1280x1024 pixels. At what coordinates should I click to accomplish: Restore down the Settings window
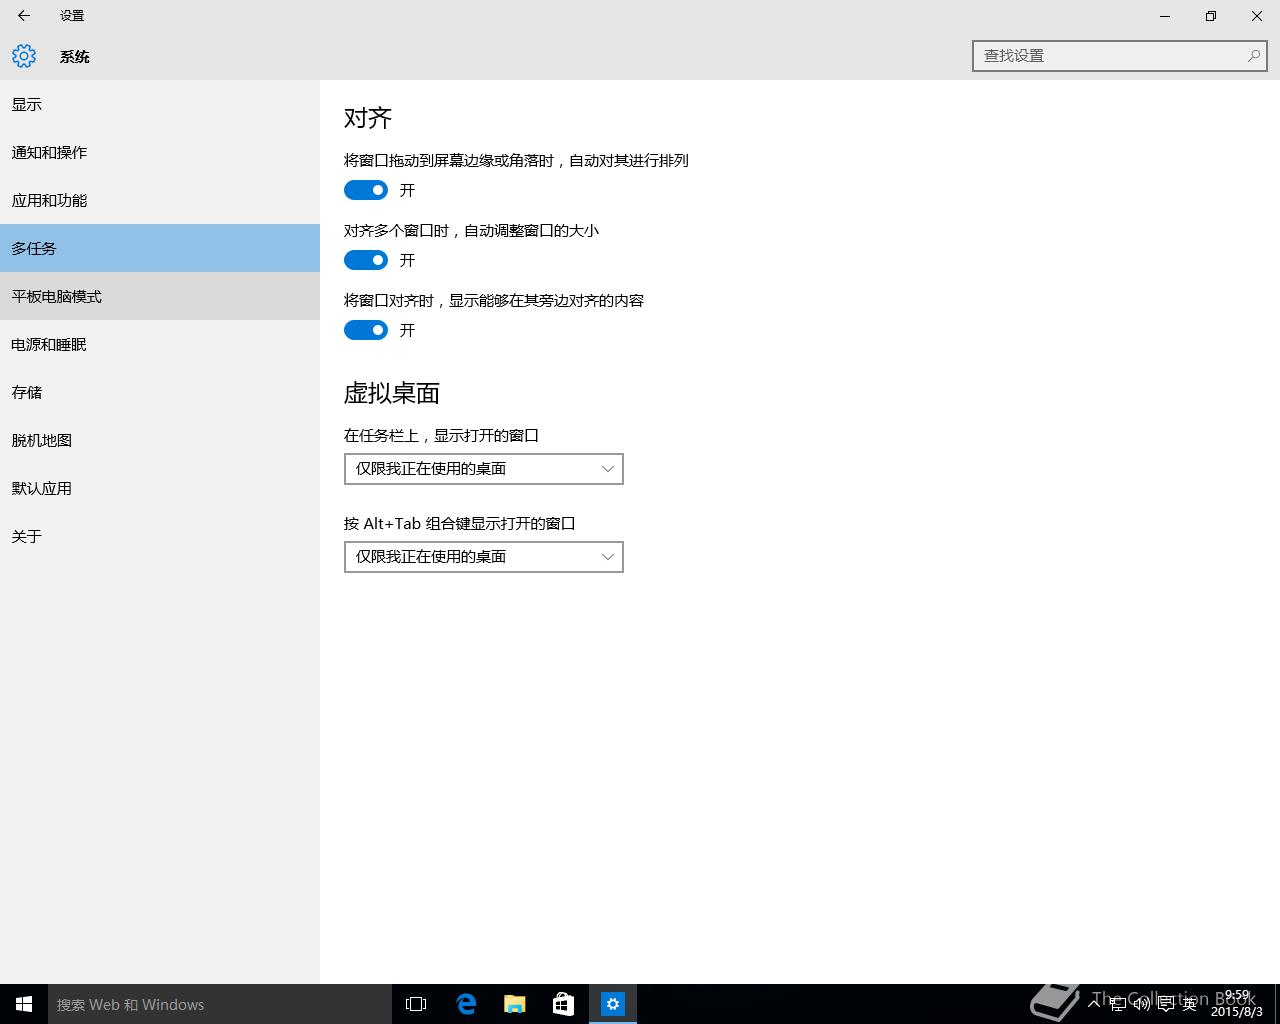[1211, 16]
